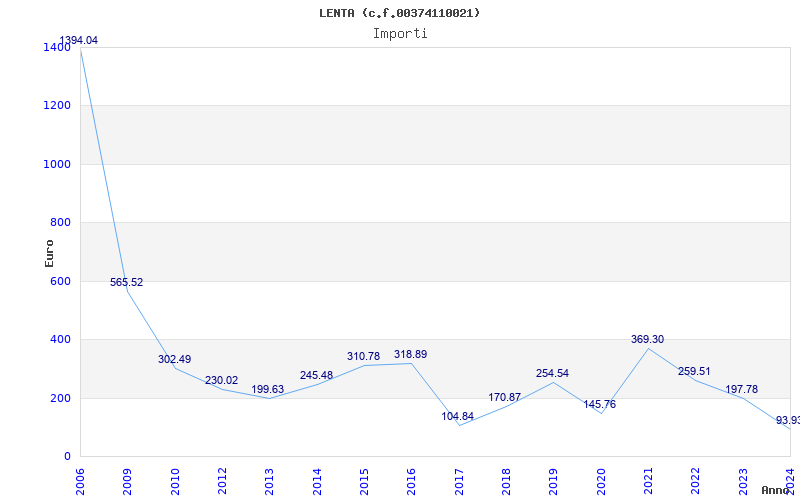Click the 230.02 data label
This screenshot has height=500, width=800.
click(221, 381)
